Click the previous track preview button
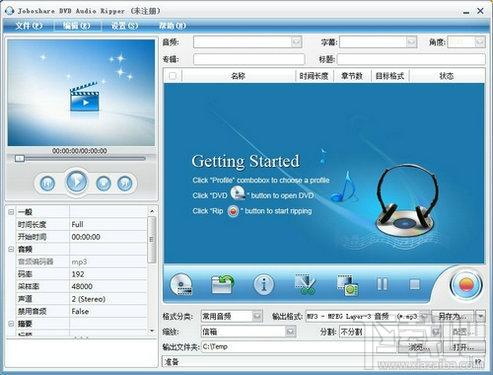 [47, 183]
